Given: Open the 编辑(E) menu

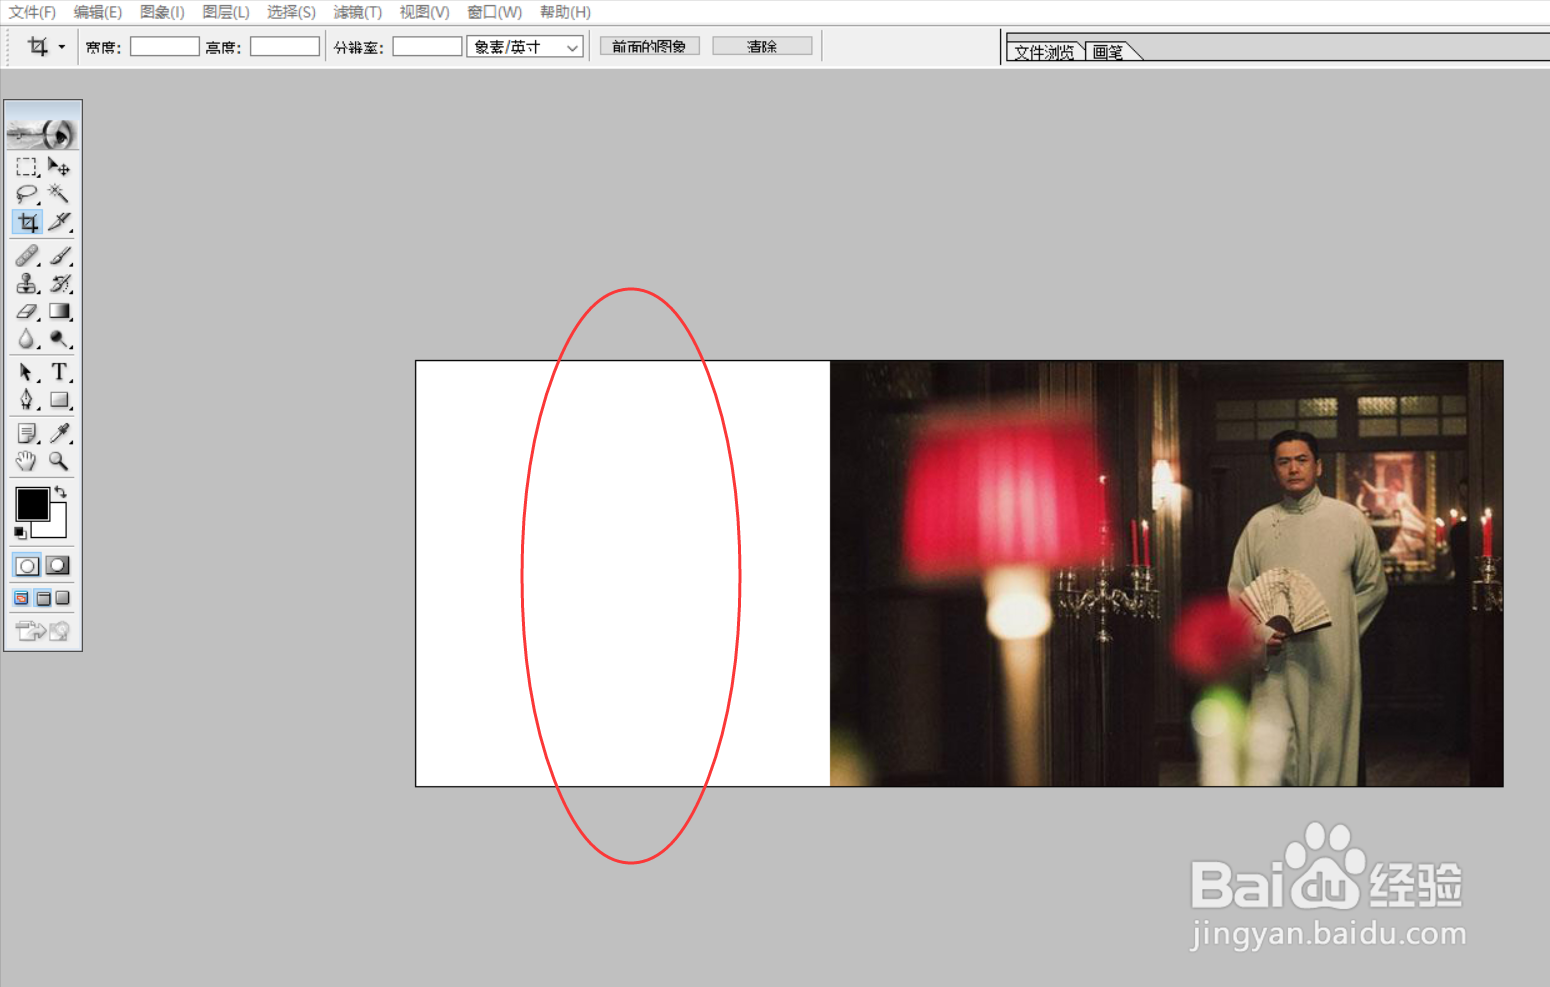Looking at the screenshot, I should coord(98,12).
